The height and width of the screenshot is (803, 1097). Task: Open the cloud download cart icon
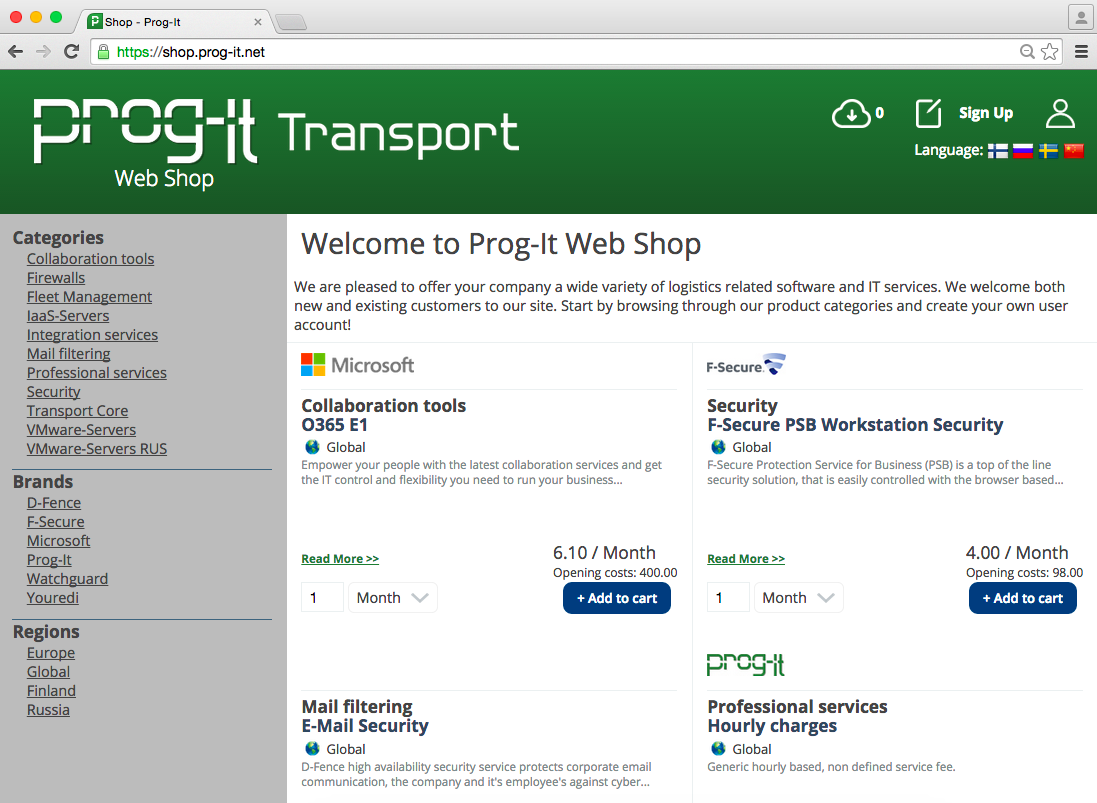tap(851, 113)
